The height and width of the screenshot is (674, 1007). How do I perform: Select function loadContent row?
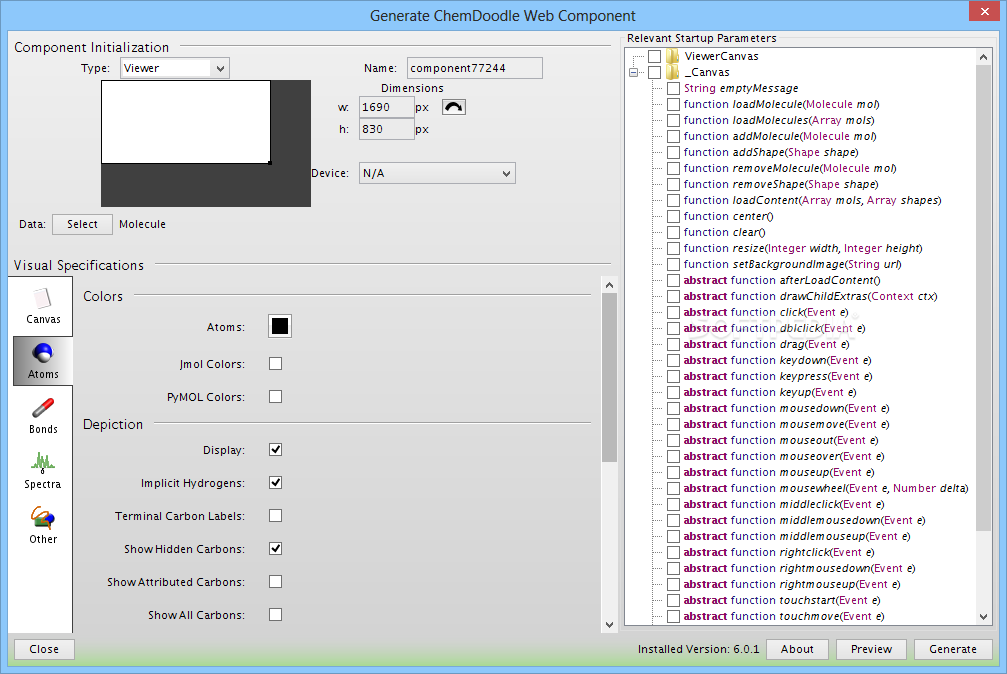tap(812, 200)
